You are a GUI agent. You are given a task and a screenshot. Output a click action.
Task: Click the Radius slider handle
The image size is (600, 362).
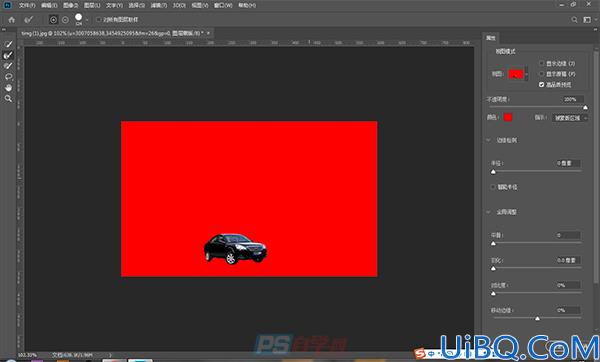493,172
